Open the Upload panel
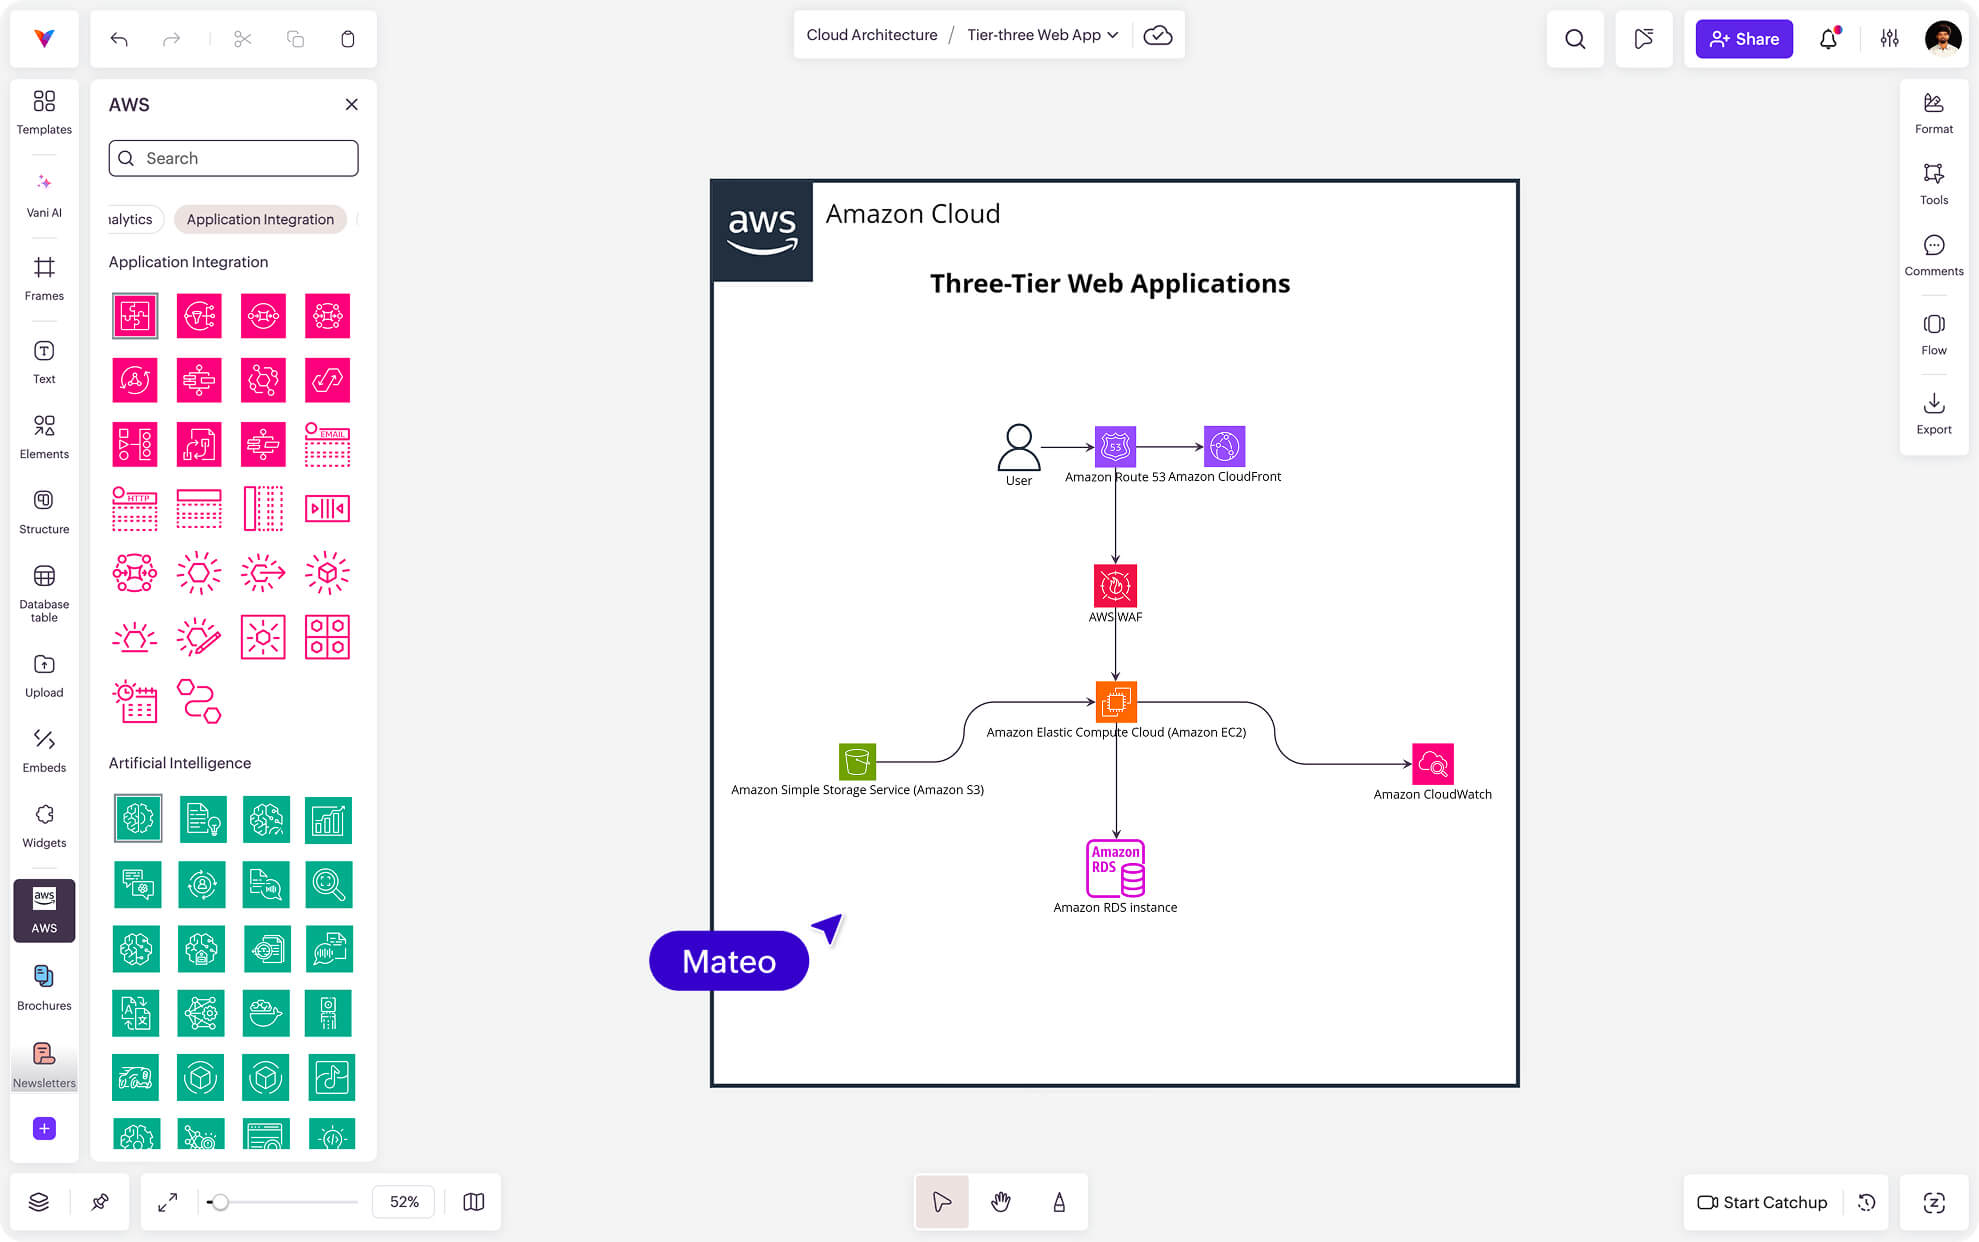Screen dimensions: 1979x1242 tap(44, 676)
